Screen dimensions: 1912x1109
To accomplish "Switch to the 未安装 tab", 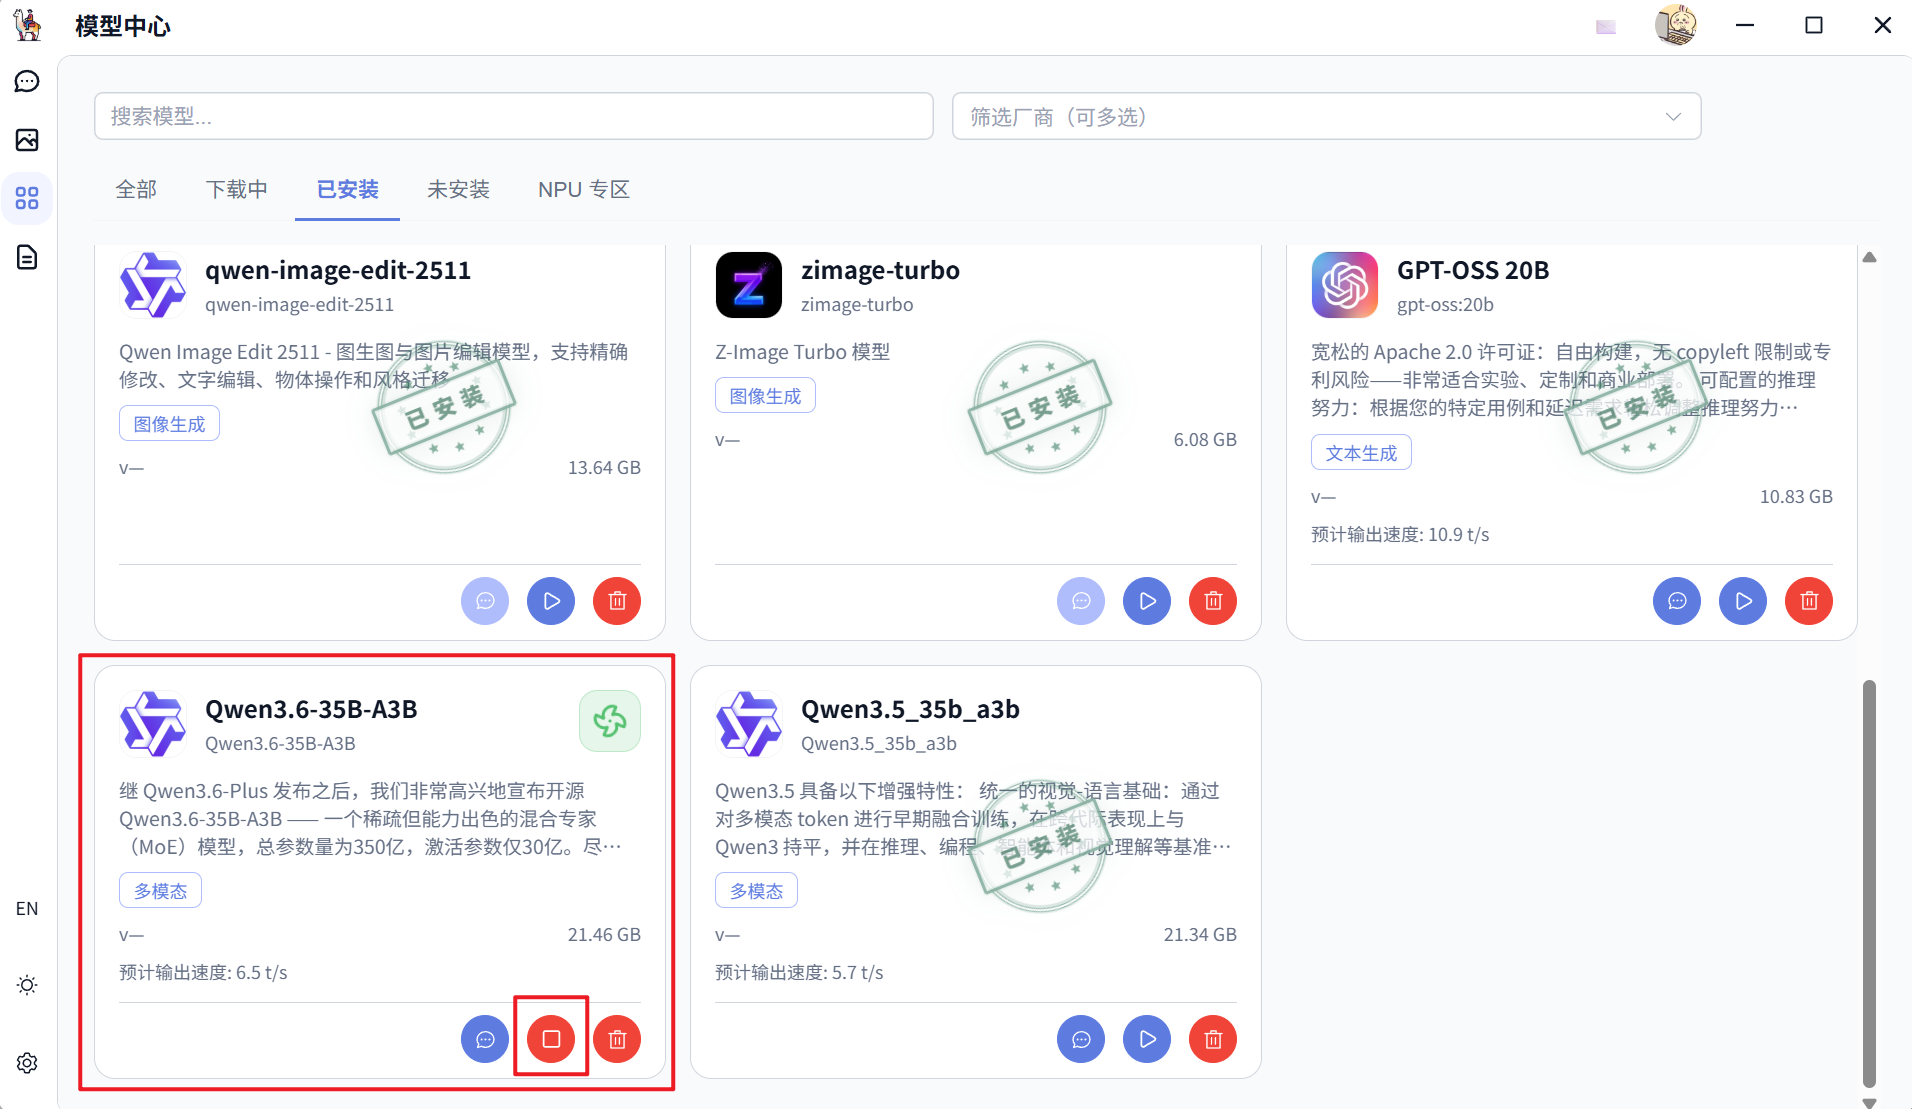I will (458, 189).
